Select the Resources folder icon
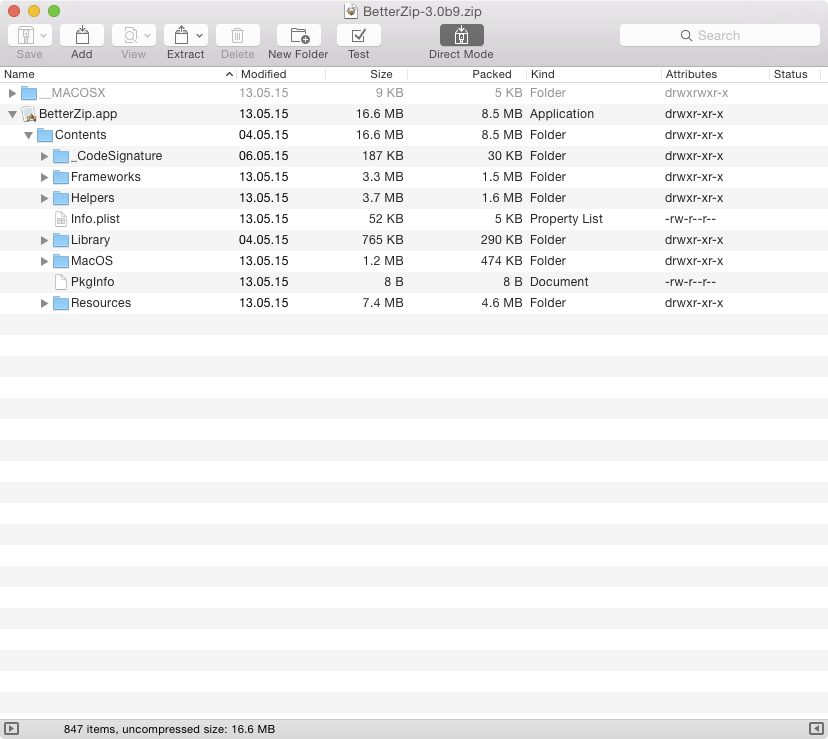The height and width of the screenshot is (739, 828). coord(61,303)
